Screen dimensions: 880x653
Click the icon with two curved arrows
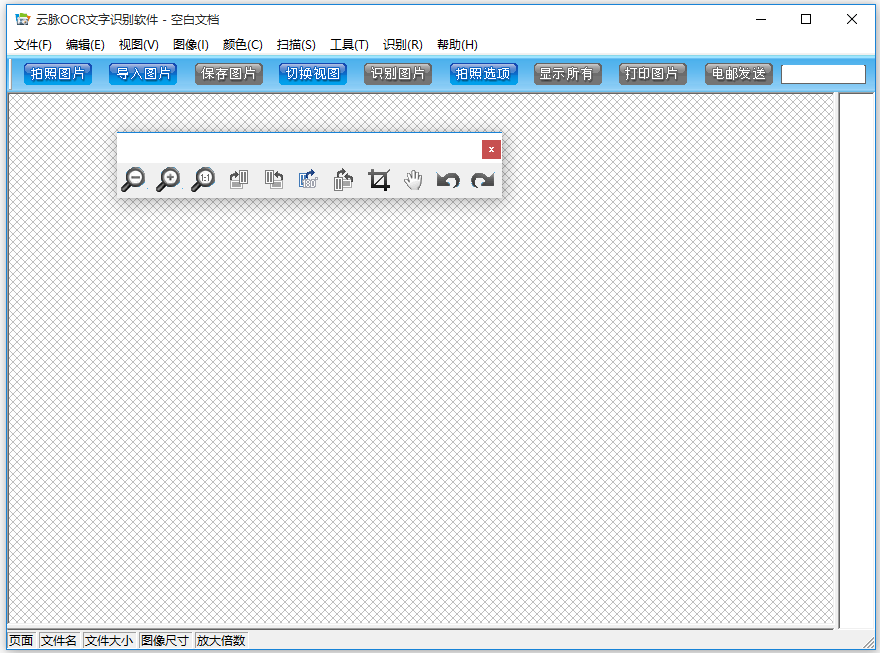point(343,180)
